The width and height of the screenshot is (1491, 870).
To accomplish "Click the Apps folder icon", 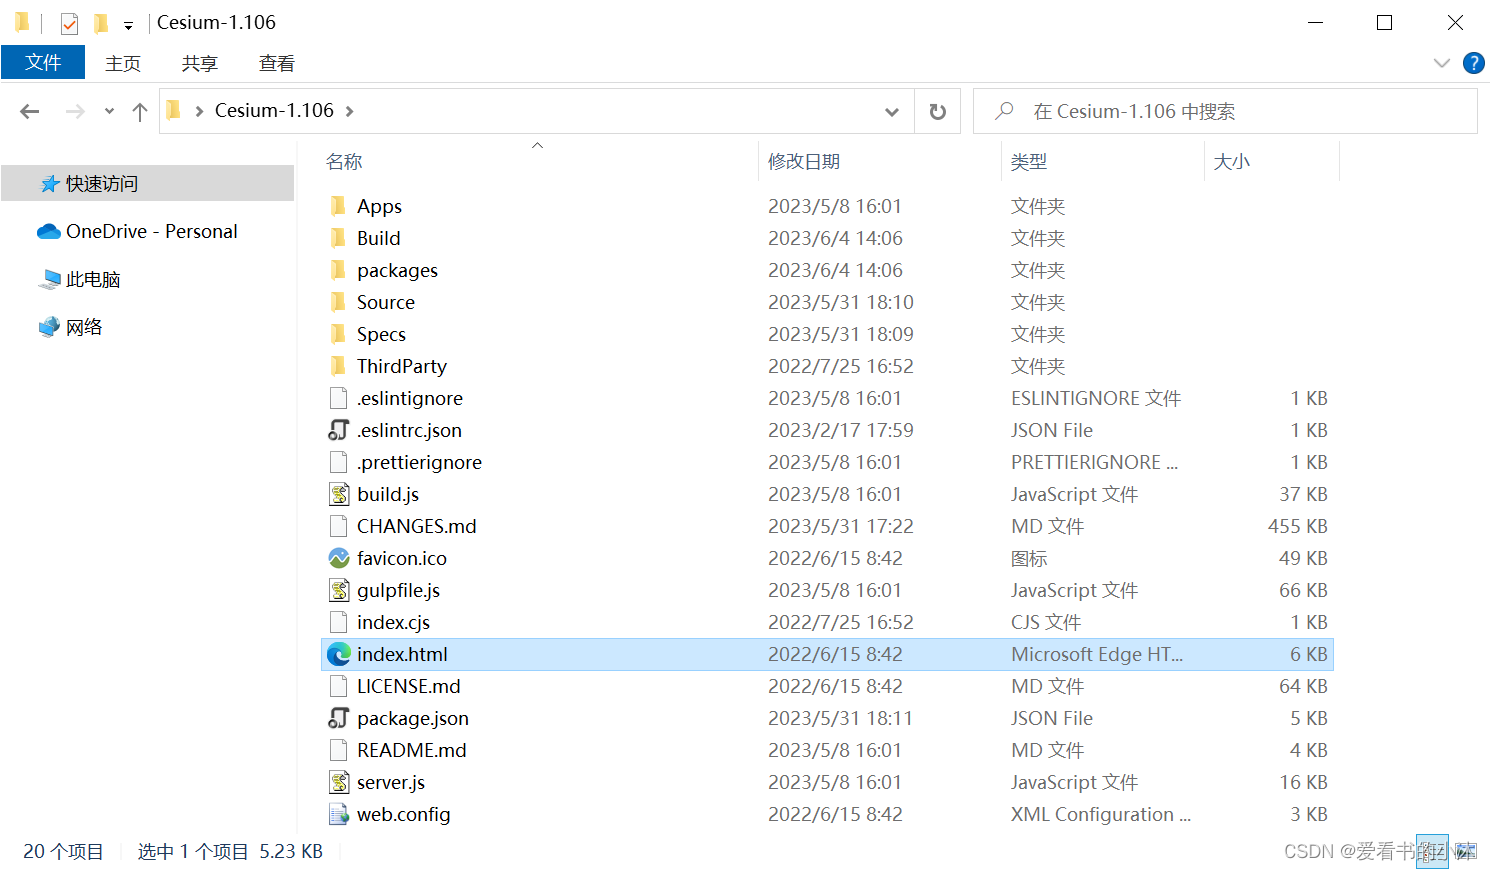I will (x=339, y=206).
